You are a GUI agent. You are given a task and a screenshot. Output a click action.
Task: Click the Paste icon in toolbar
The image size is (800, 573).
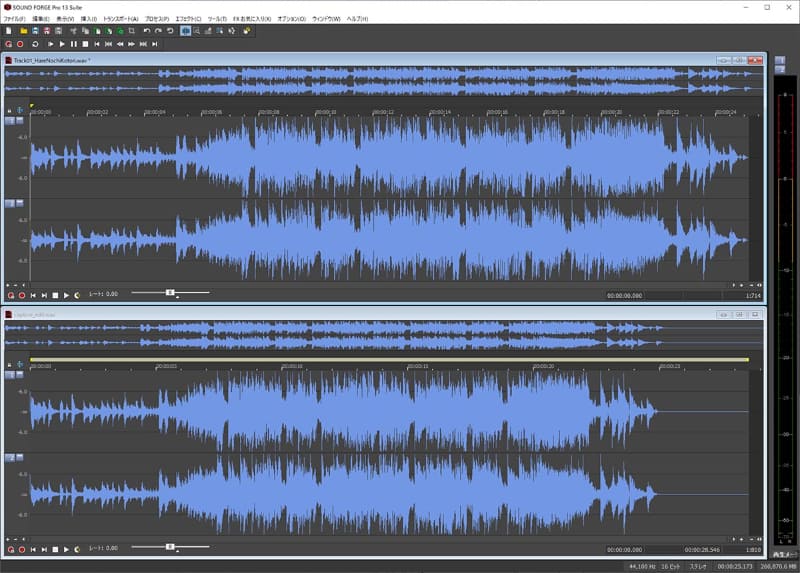[x=97, y=31]
